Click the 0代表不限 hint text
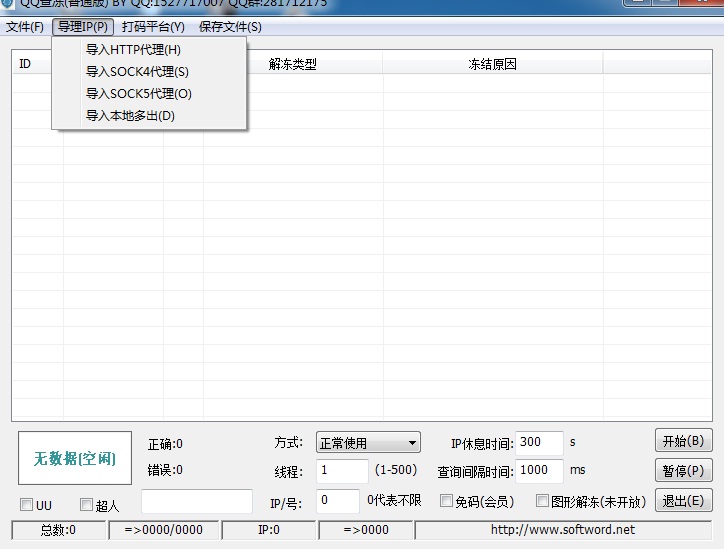 [x=394, y=500]
